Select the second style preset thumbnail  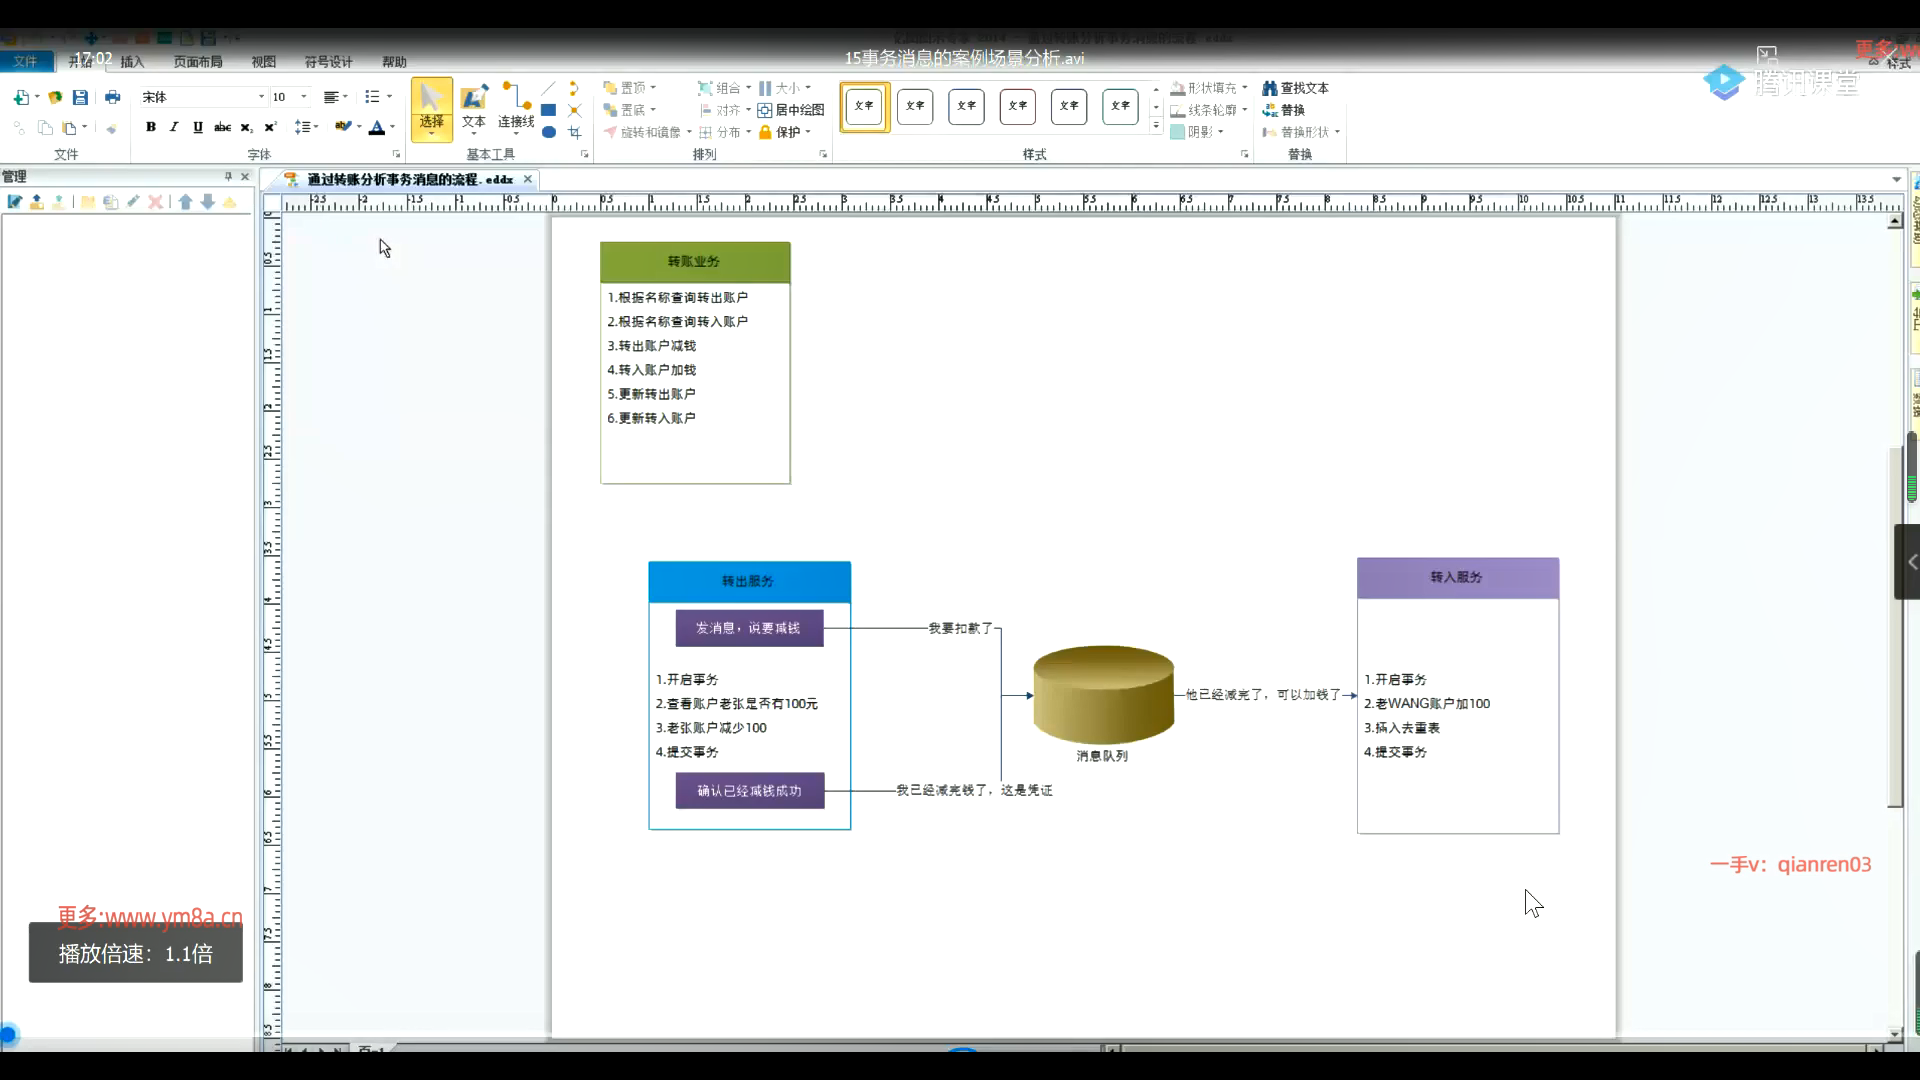point(915,106)
